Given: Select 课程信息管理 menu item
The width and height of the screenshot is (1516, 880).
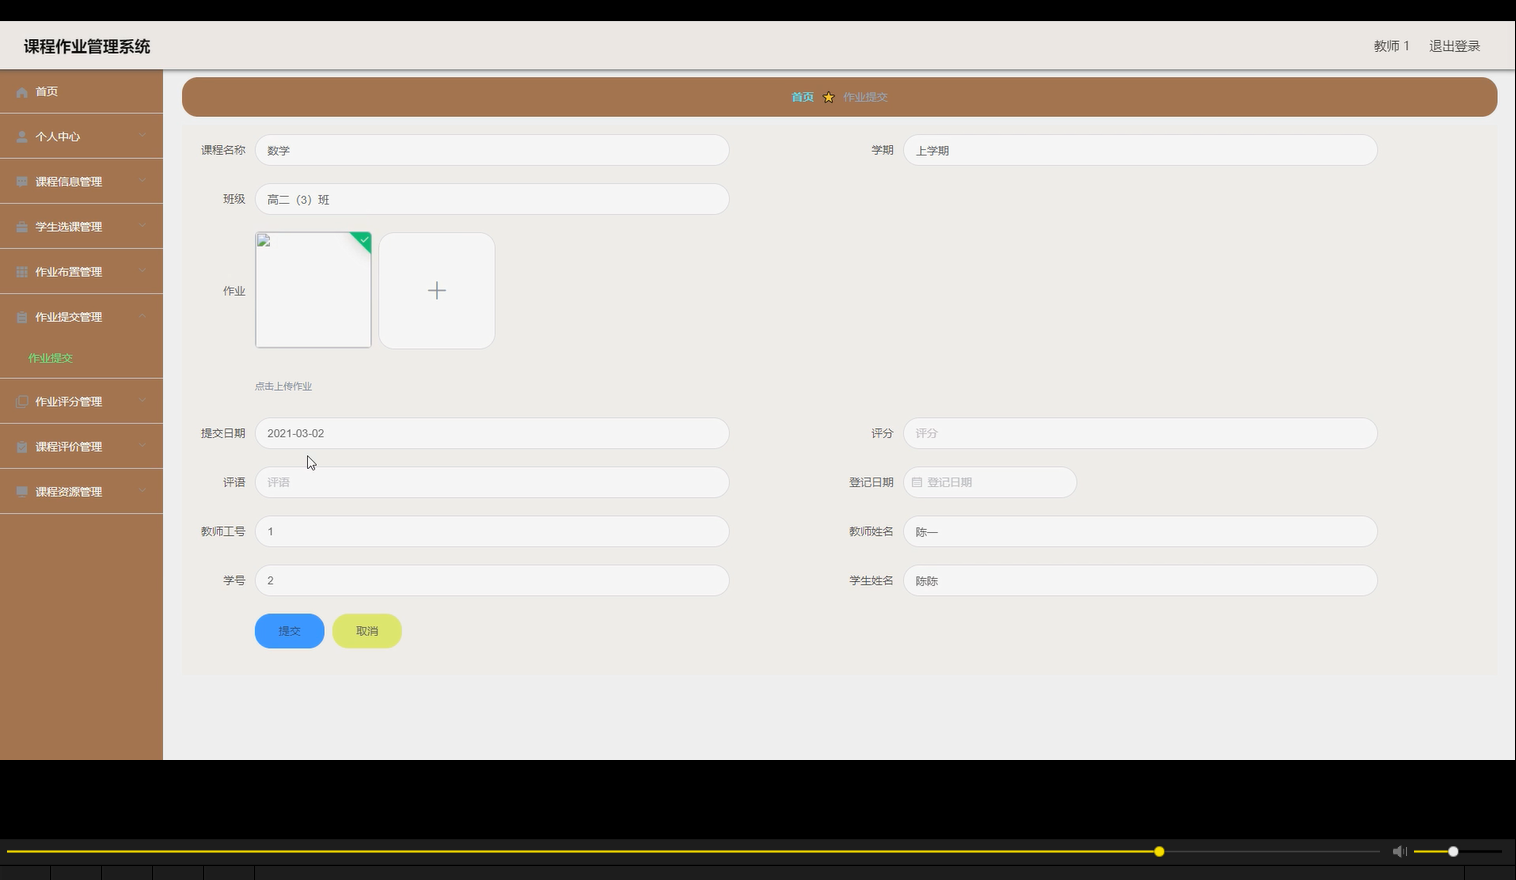Looking at the screenshot, I should (x=81, y=181).
